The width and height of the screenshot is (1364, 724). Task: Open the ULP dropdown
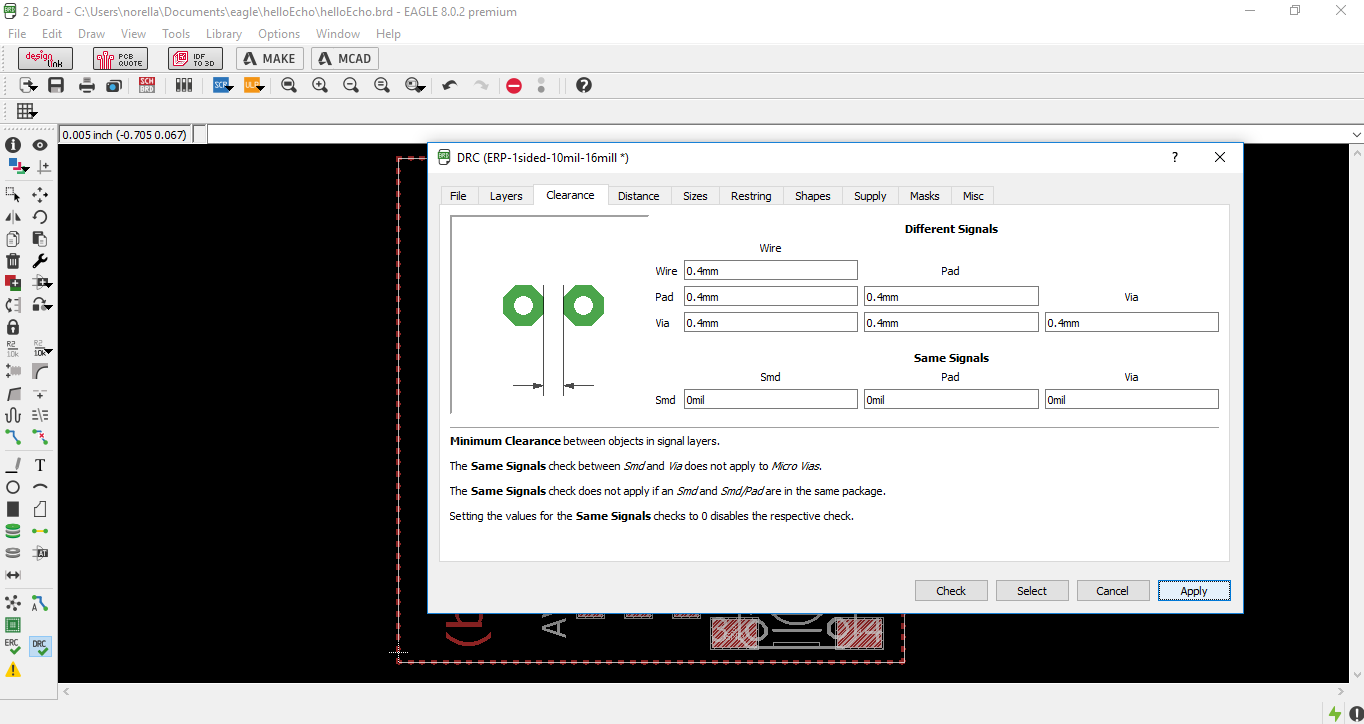click(x=254, y=85)
